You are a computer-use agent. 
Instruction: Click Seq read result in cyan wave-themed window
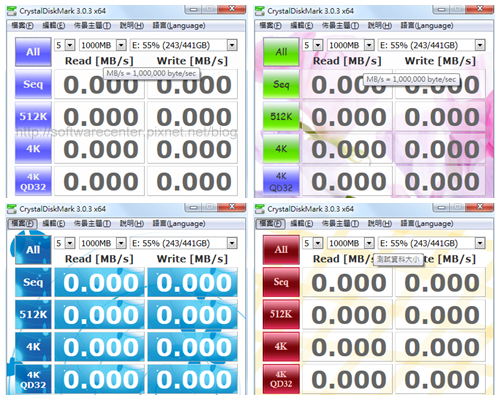pyautogui.click(x=100, y=282)
